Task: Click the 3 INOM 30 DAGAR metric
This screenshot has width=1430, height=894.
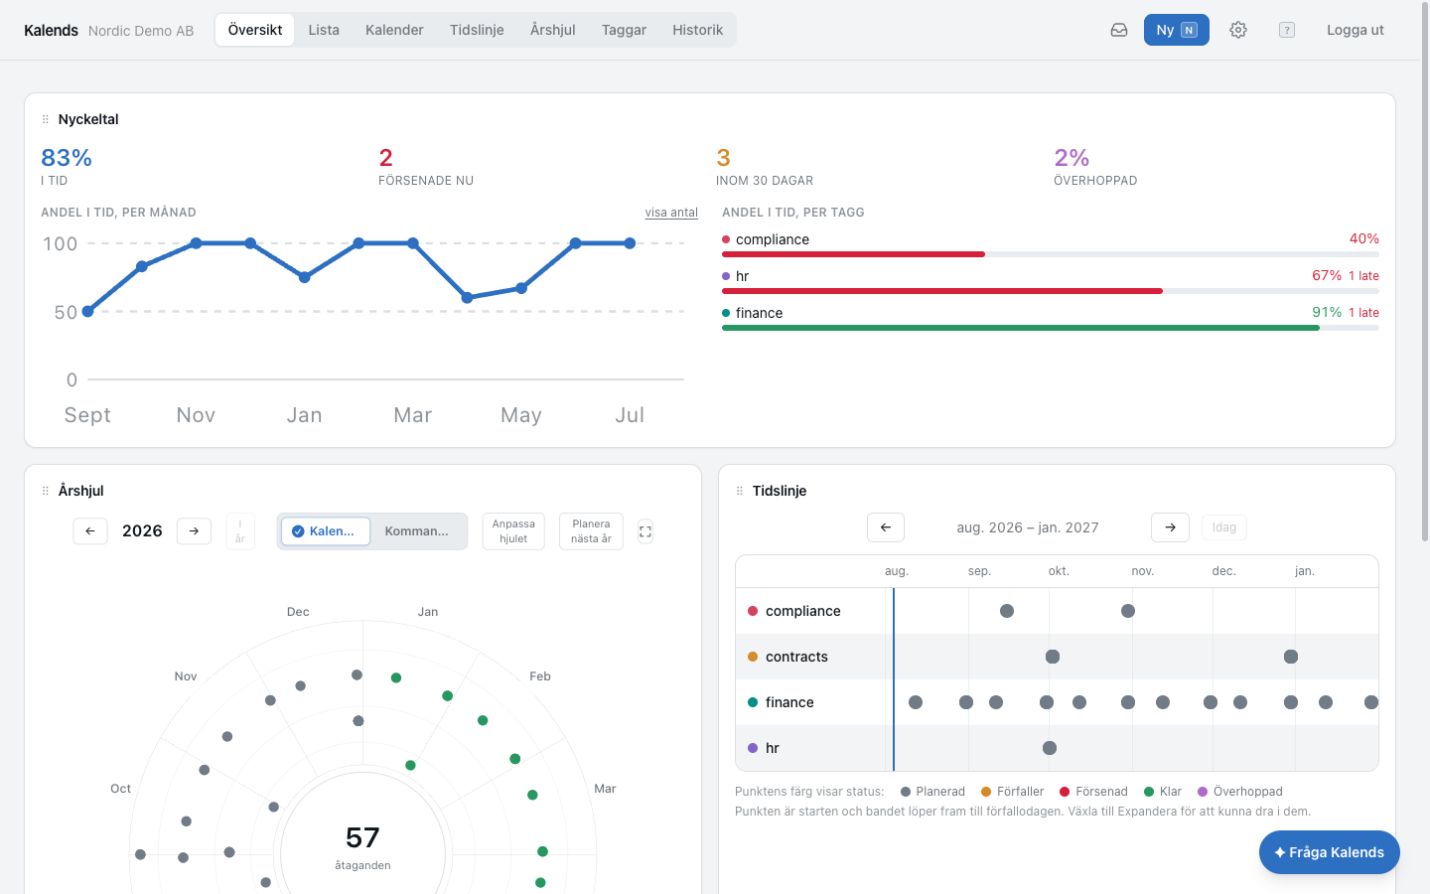Action: click(x=765, y=166)
